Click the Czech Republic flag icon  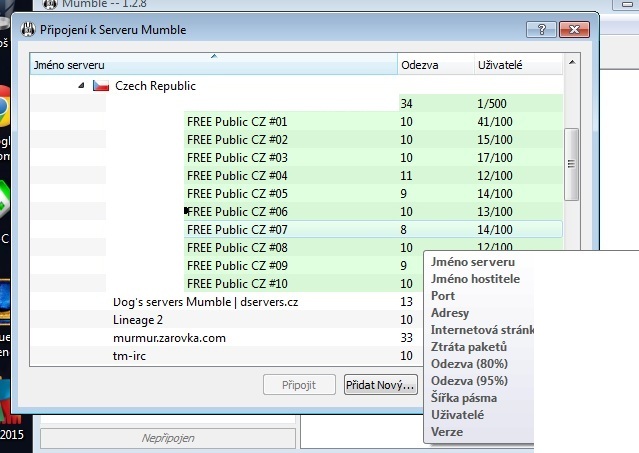[101, 86]
